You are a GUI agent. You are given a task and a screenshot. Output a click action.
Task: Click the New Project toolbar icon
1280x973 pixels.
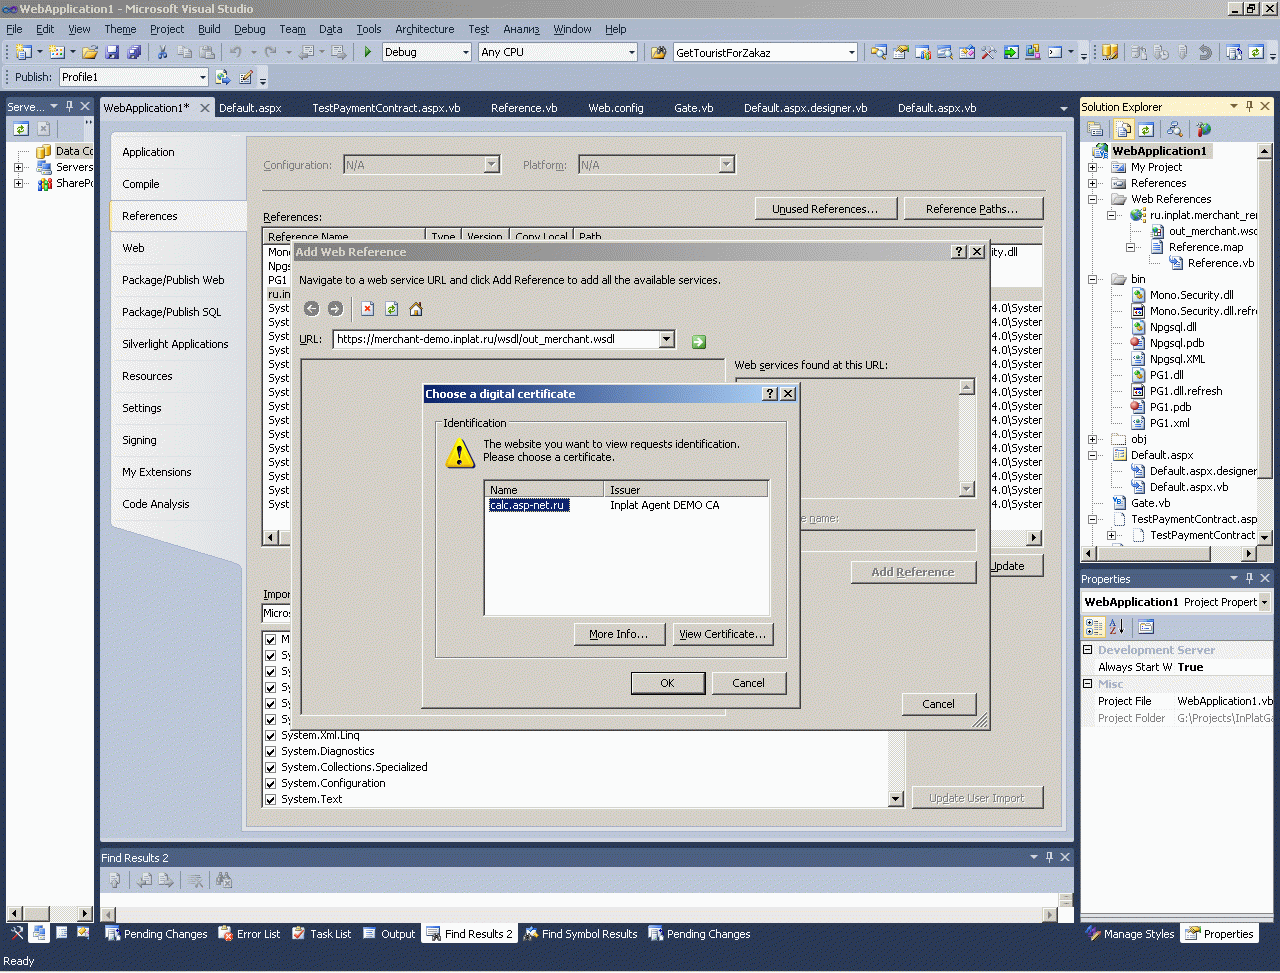click(24, 52)
